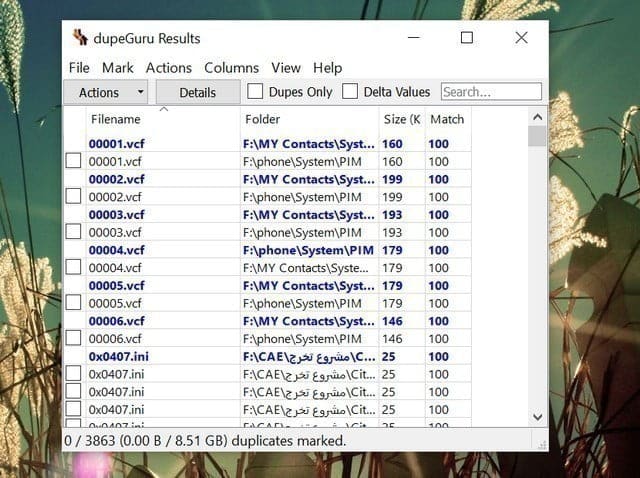
Task: Open the View menu
Action: pos(285,68)
